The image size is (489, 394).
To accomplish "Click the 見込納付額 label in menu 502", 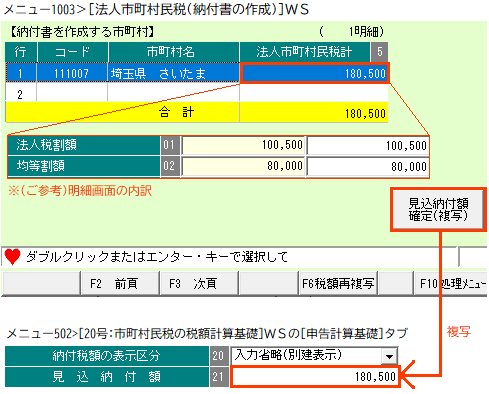I will (x=107, y=377).
